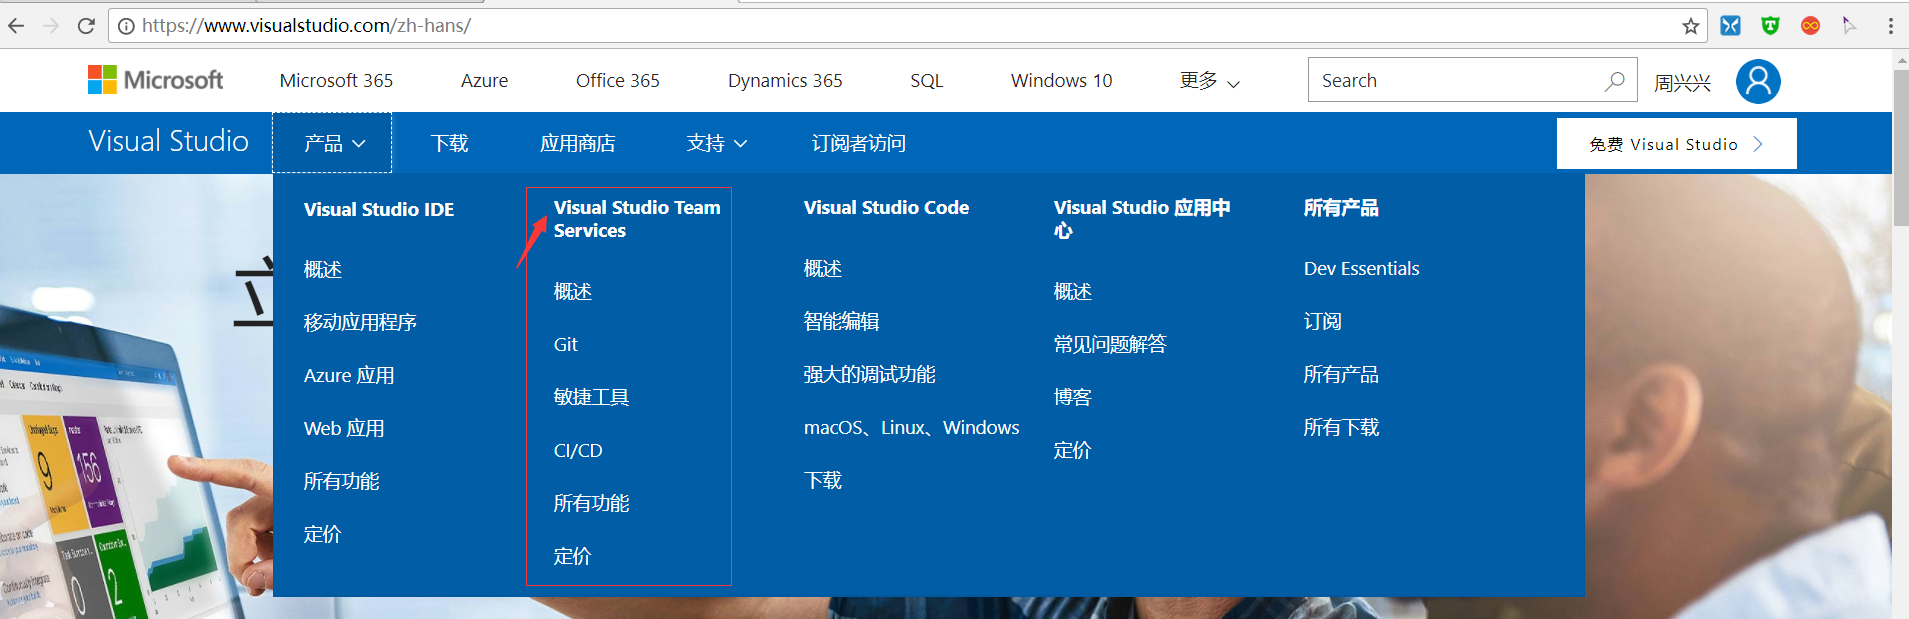Click the Microsoft logo
The width and height of the screenshot is (1909, 619).
155,80
